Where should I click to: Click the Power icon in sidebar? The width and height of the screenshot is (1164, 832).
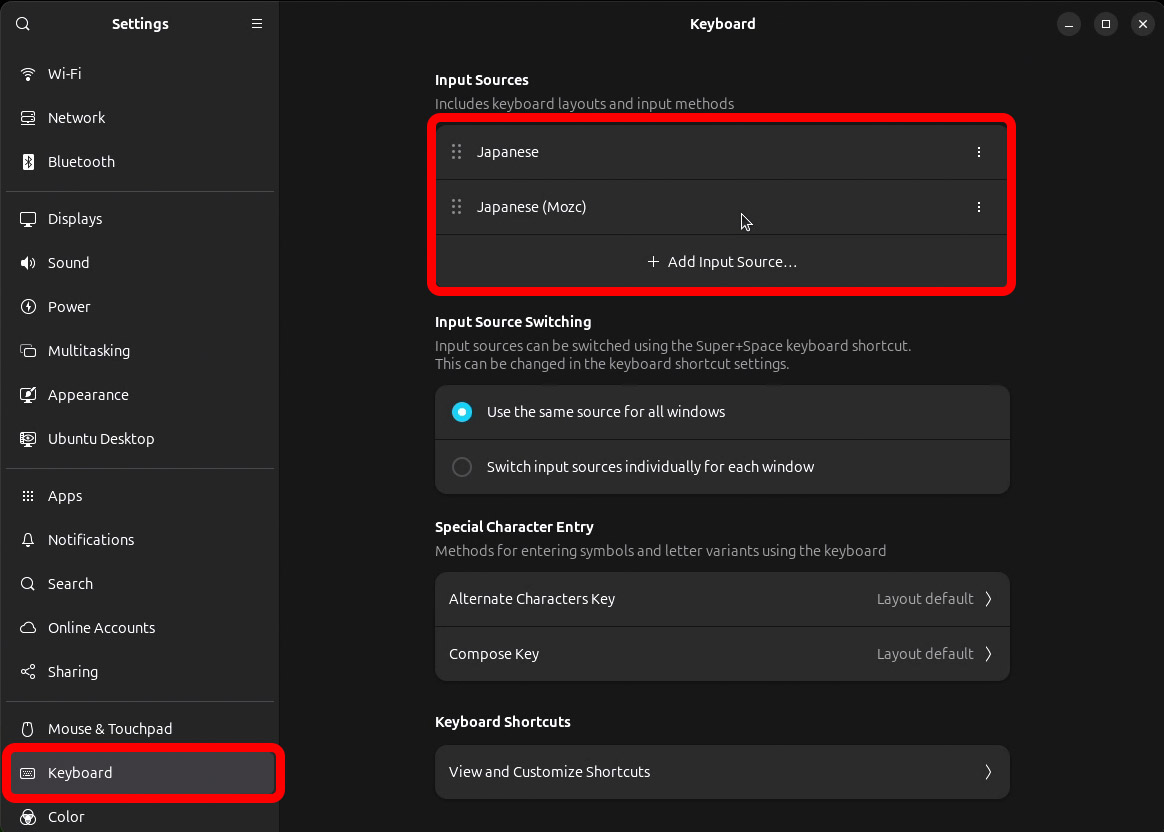point(28,307)
